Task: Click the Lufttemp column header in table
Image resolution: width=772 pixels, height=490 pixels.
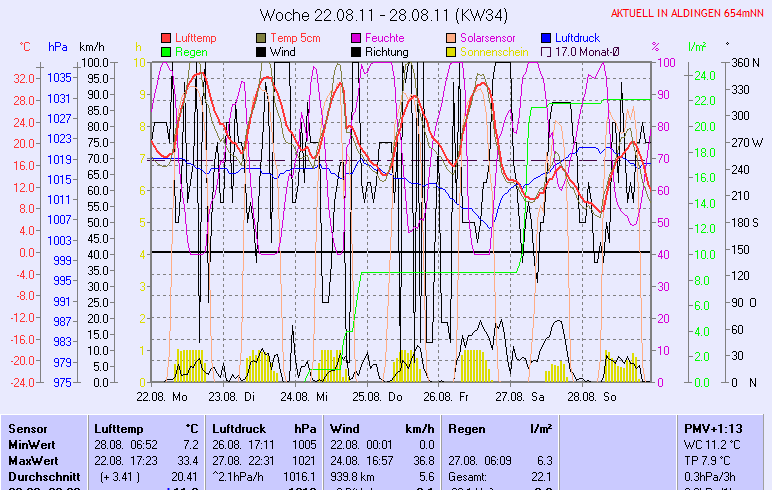Action: pos(116,428)
